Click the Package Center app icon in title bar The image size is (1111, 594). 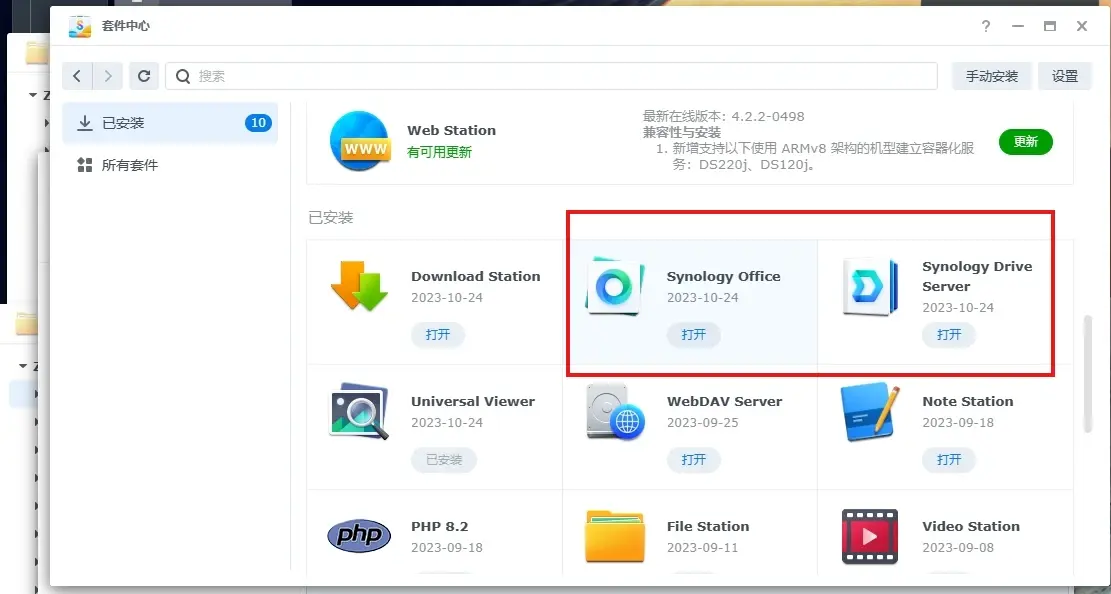pyautogui.click(x=80, y=26)
